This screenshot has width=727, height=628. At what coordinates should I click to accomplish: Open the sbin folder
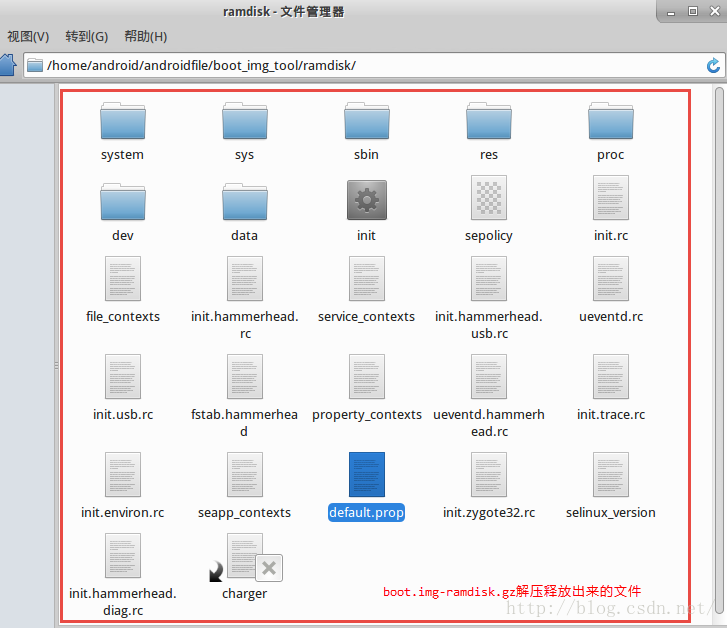pyautogui.click(x=367, y=121)
